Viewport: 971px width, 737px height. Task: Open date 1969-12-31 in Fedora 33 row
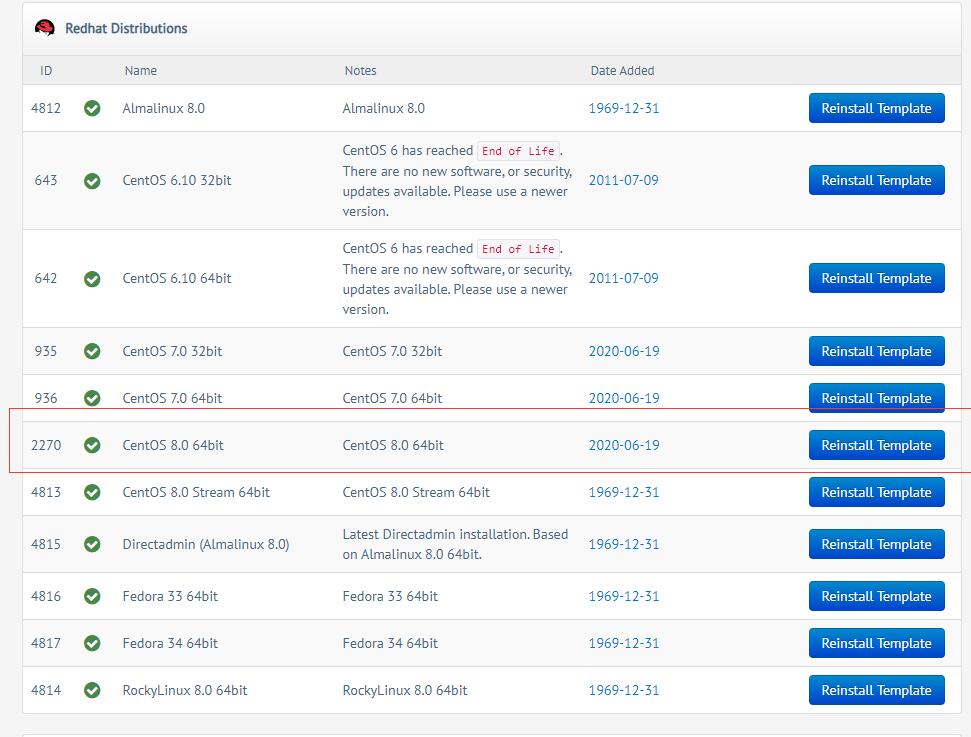pyautogui.click(x=624, y=596)
